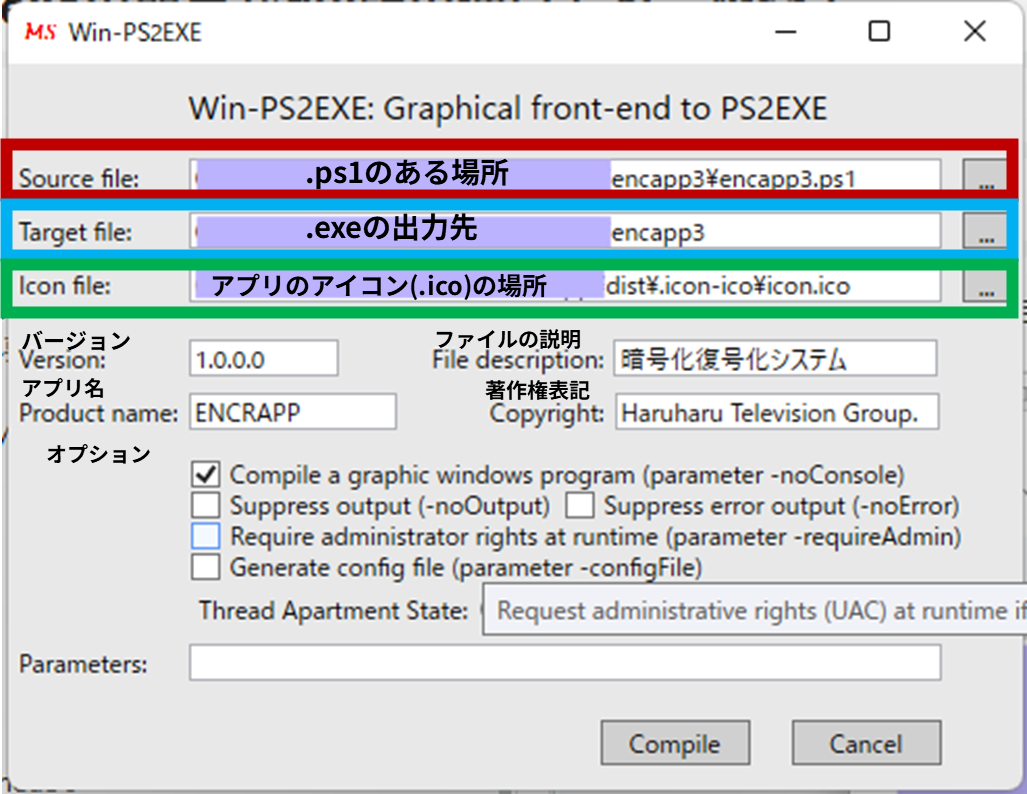Uncheck Compile a graphic windows program

206,474
